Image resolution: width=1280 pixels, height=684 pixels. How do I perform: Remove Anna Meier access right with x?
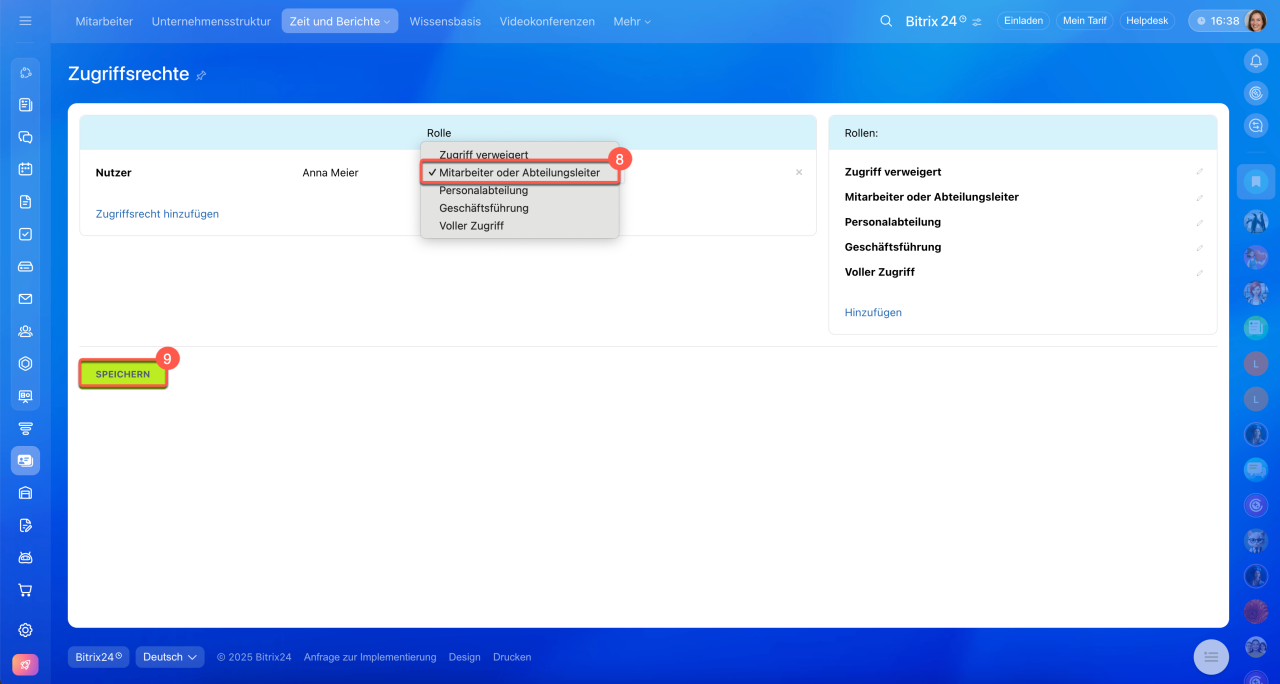(798, 173)
